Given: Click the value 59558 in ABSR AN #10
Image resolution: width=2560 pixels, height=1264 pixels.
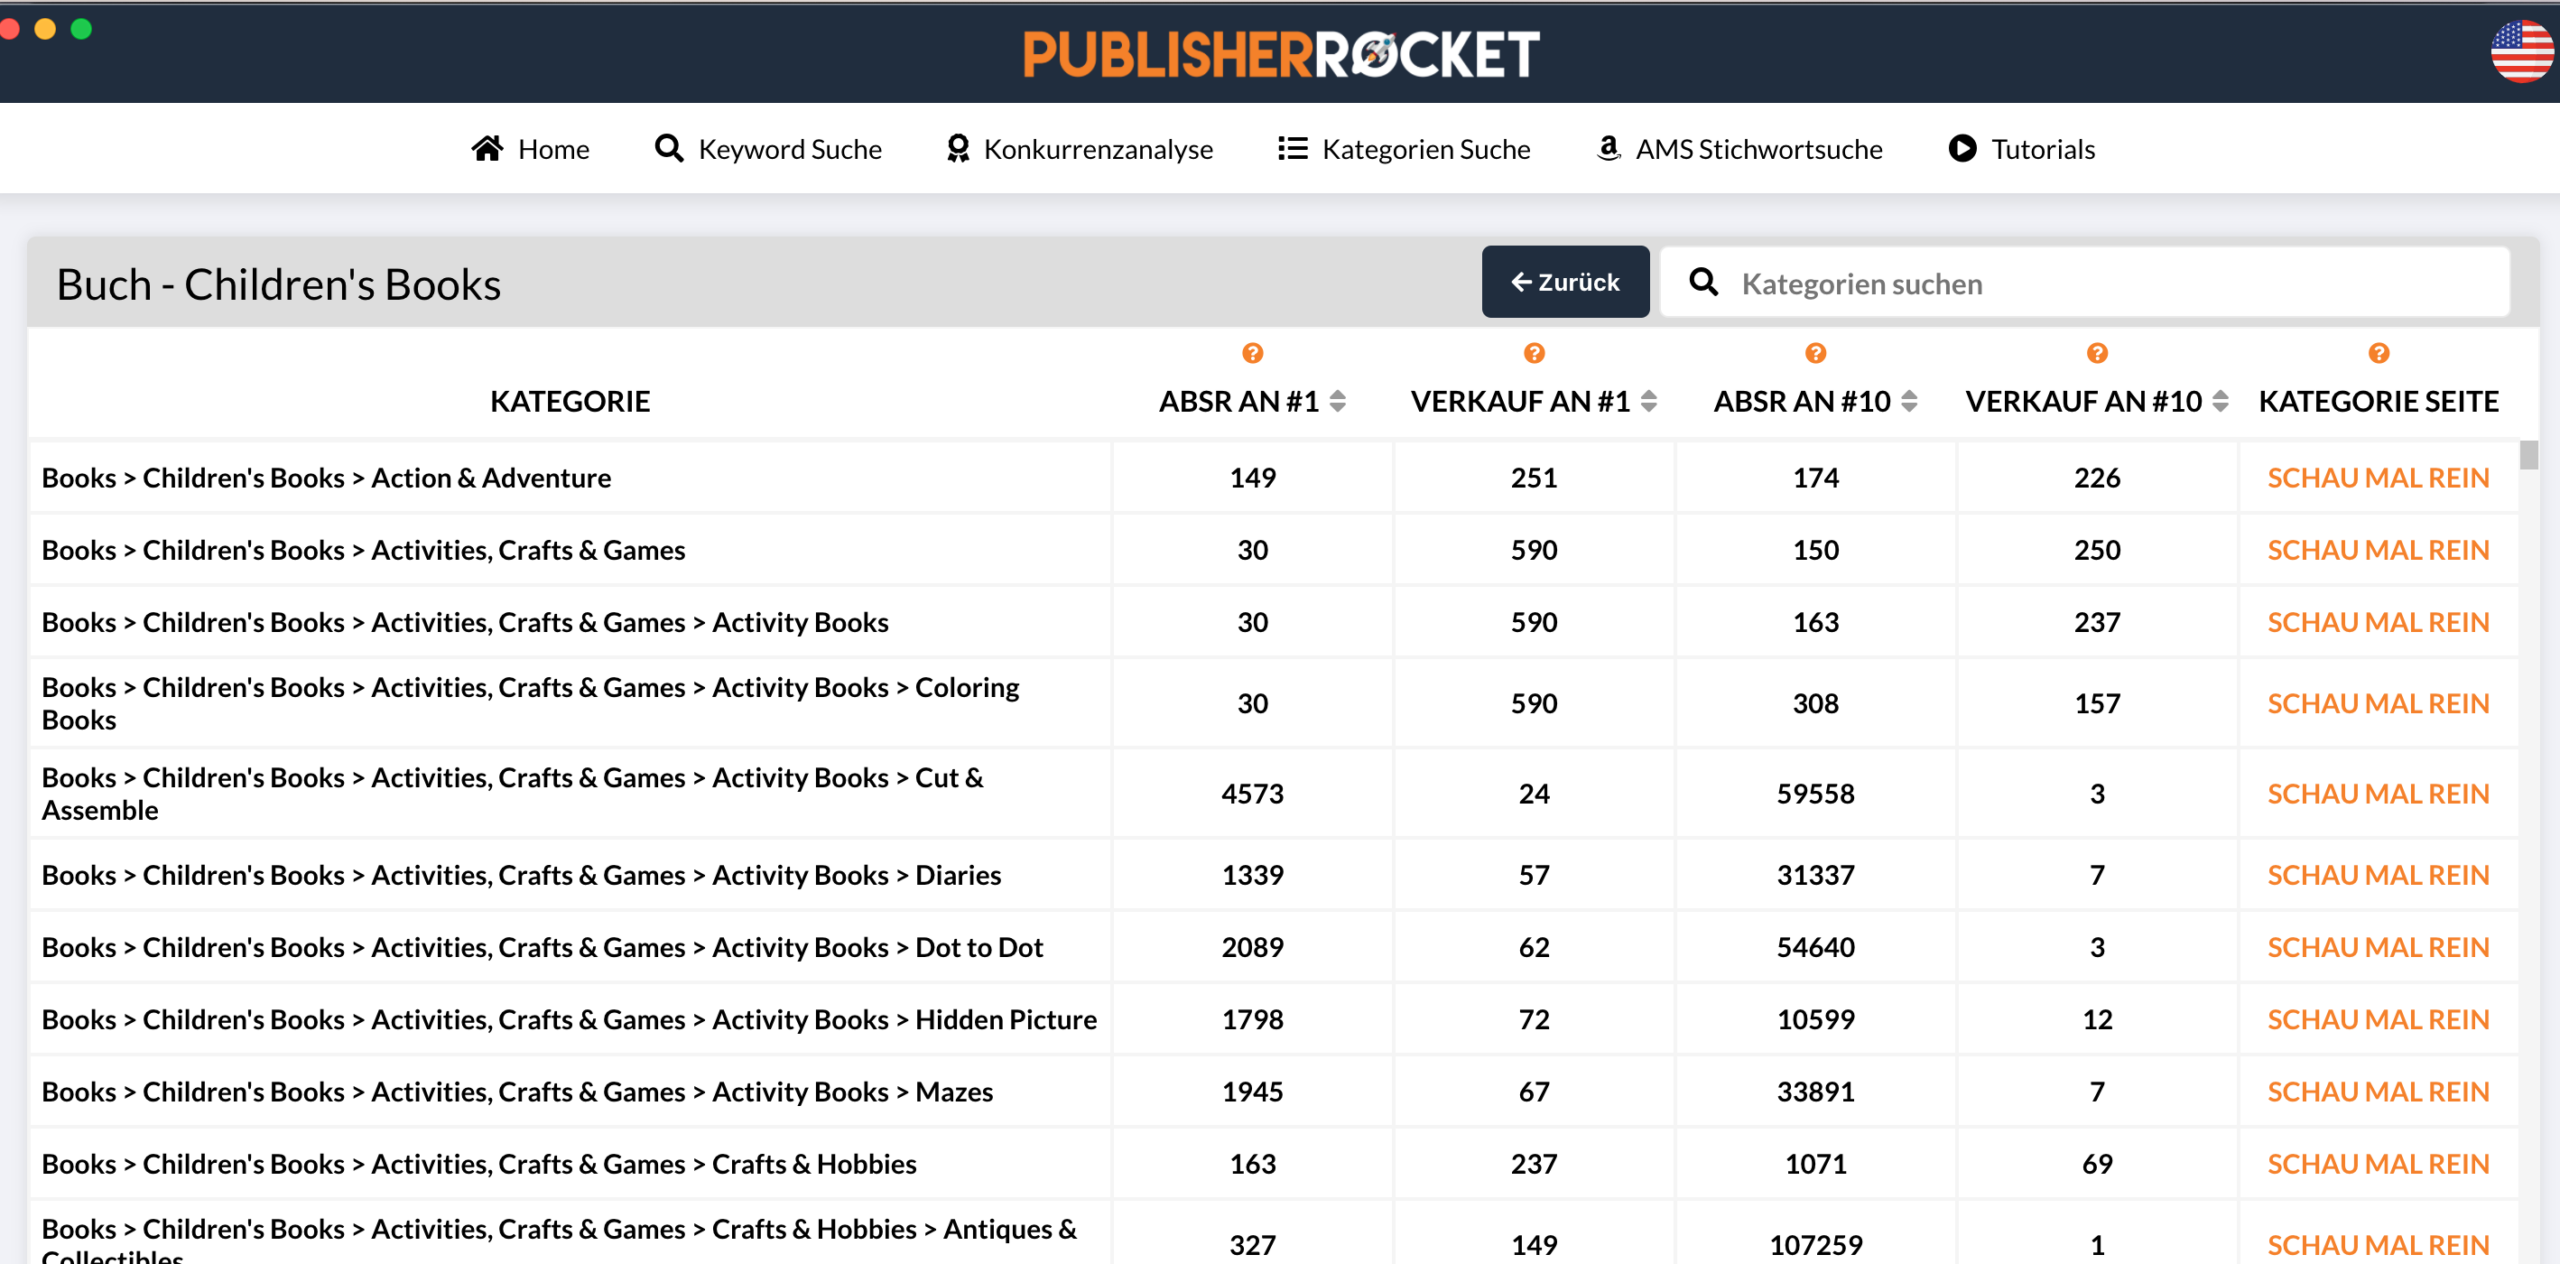Looking at the screenshot, I should pyautogui.click(x=1815, y=794).
